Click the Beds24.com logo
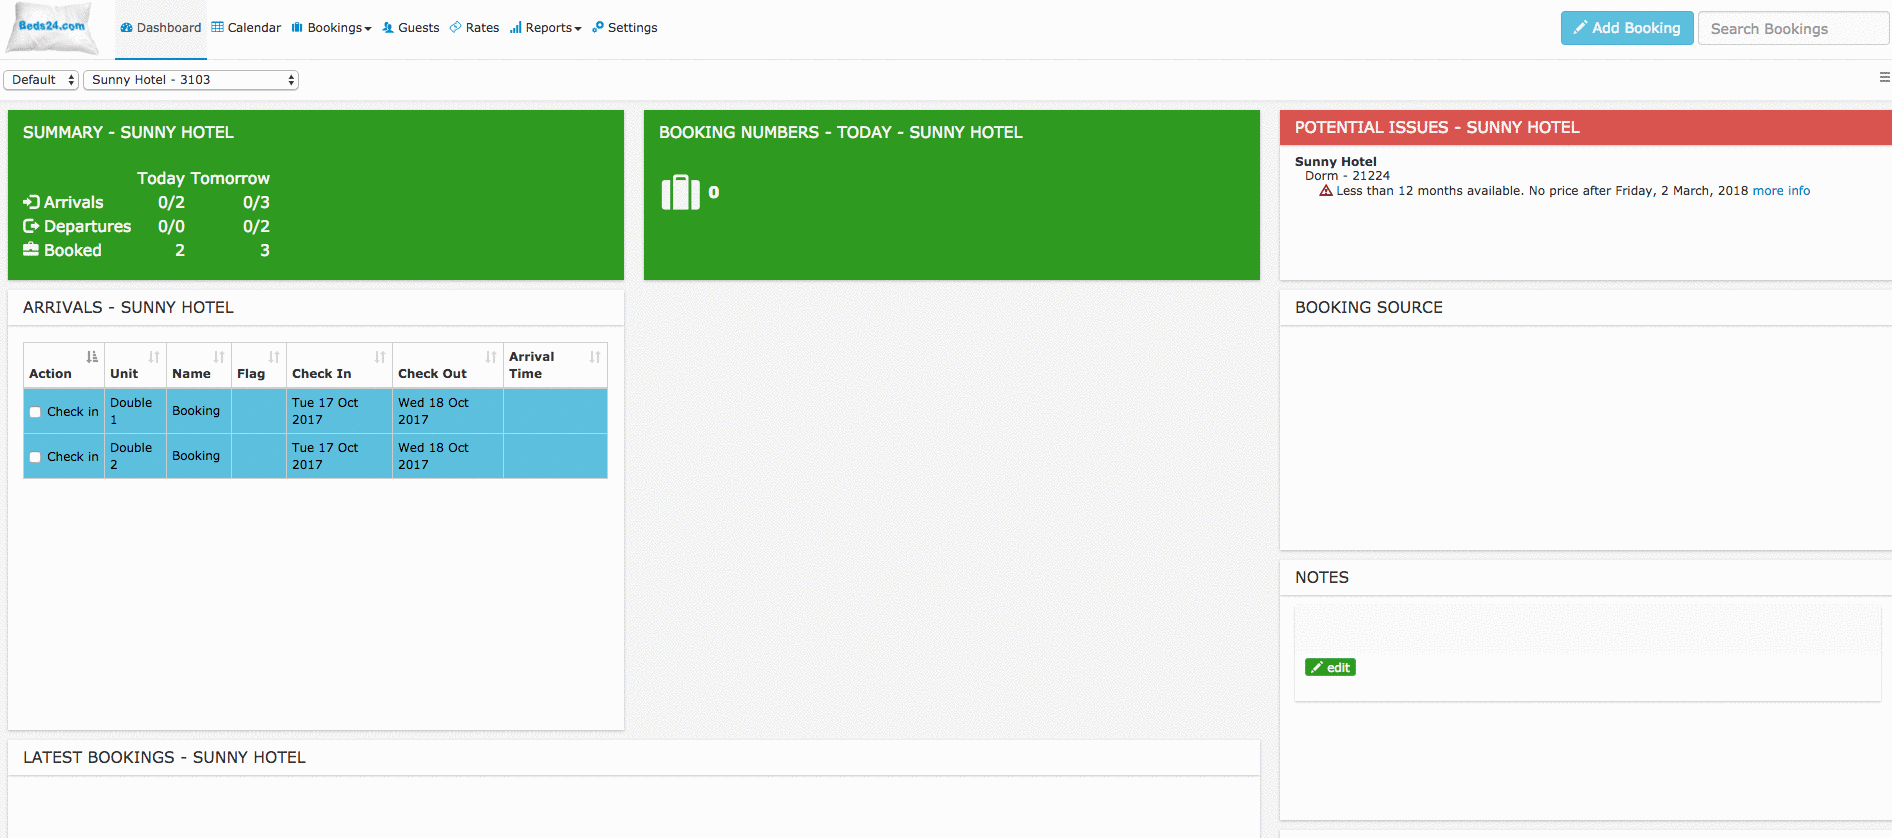The image size is (1892, 838). click(x=52, y=28)
